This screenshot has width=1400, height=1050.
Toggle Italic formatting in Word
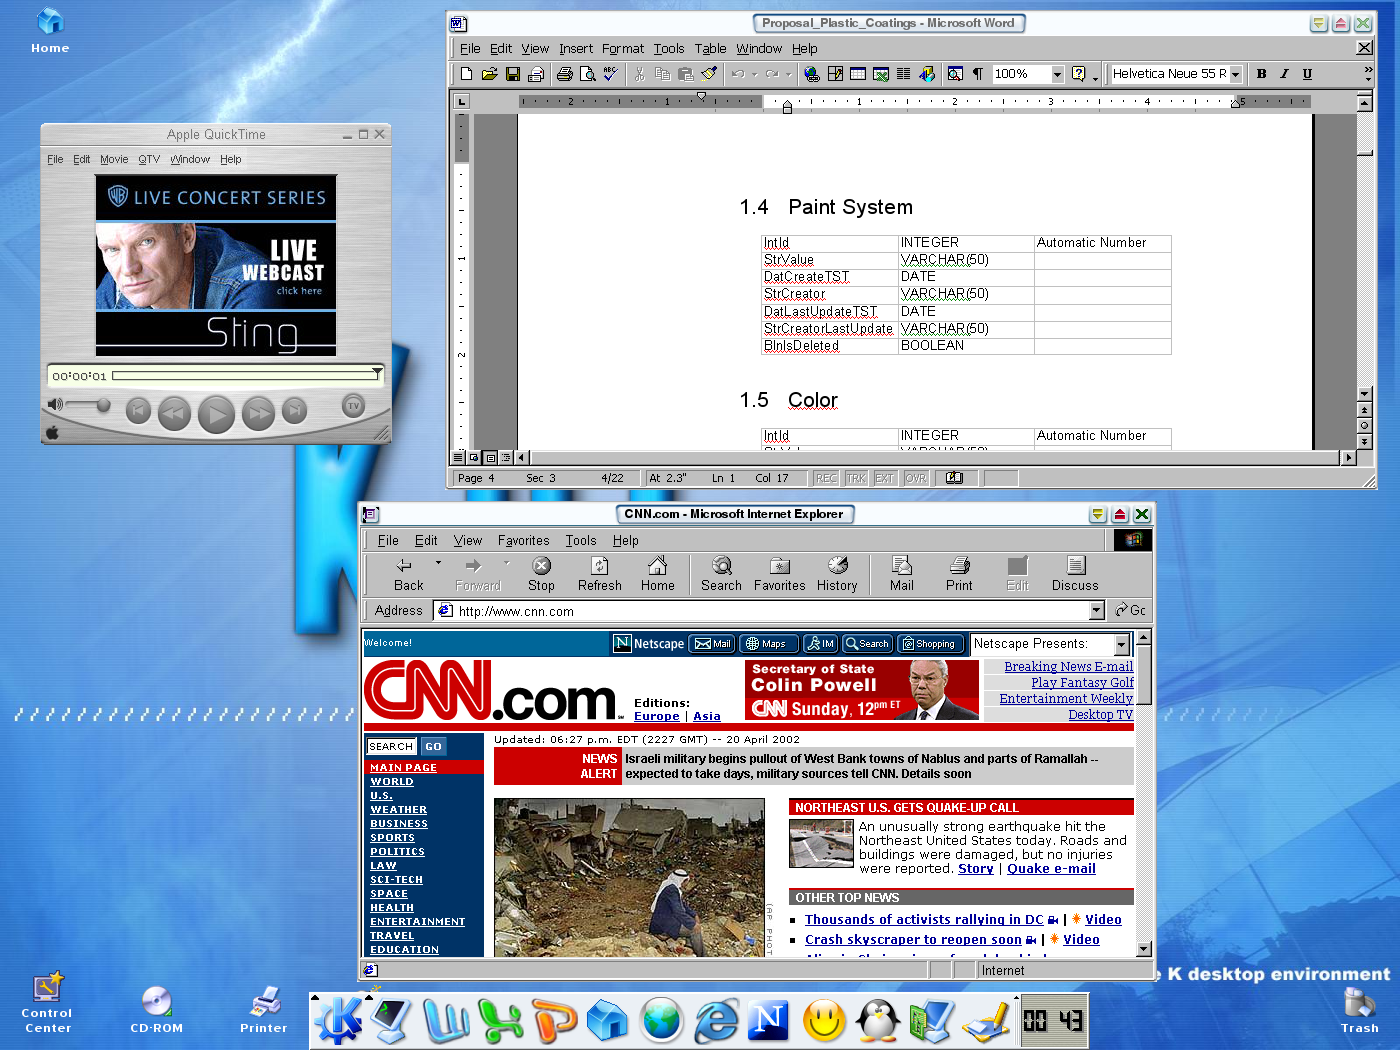[x=1284, y=74]
